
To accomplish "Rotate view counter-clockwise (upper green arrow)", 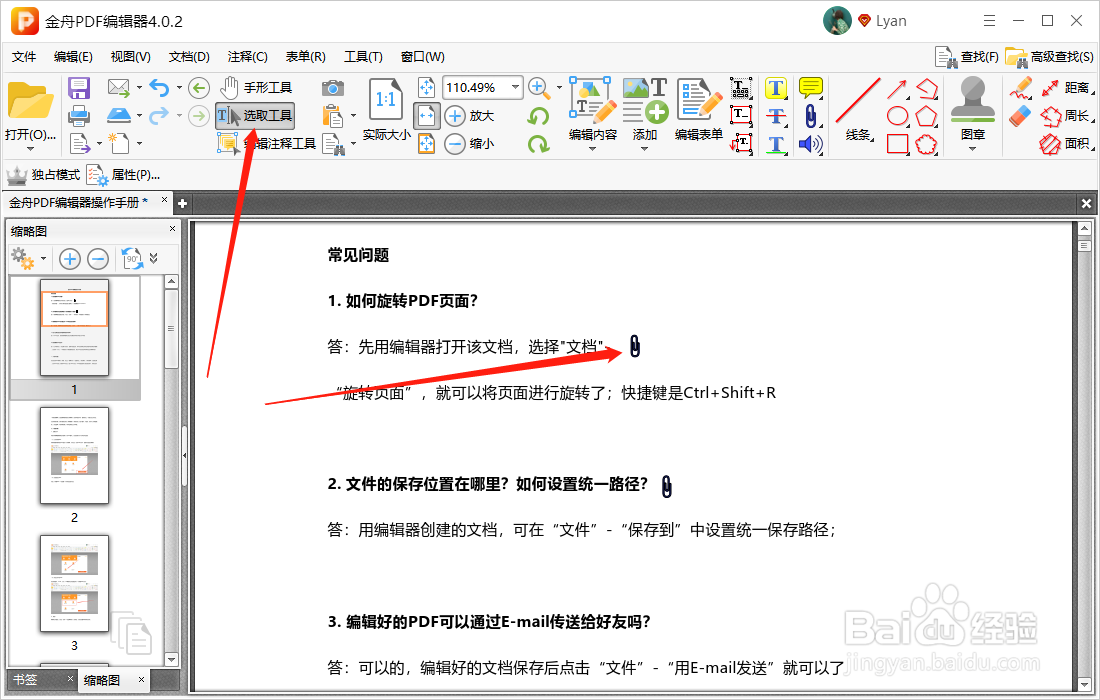I will coord(538,116).
